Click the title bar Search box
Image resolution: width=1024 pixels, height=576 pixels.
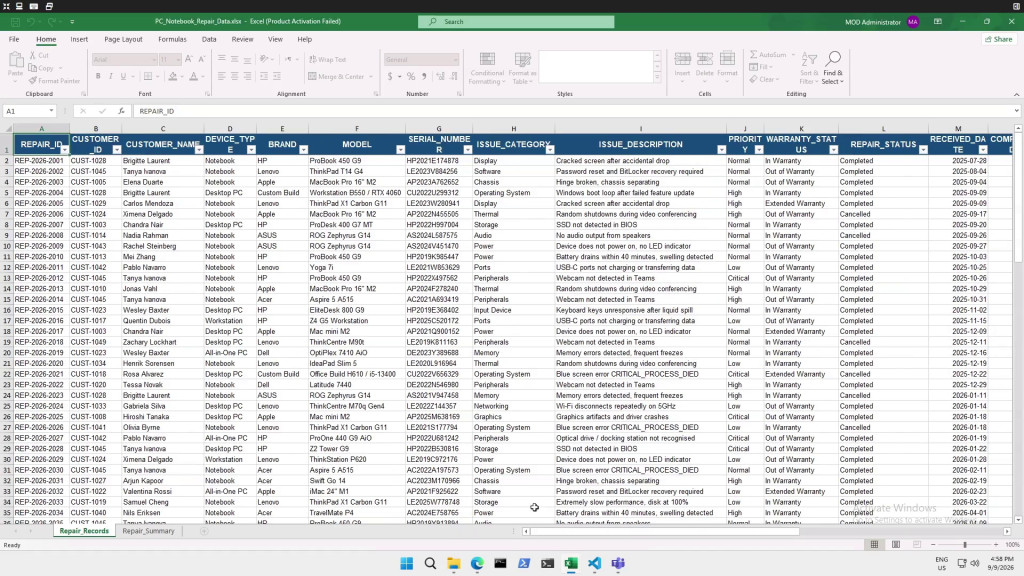click(516, 22)
